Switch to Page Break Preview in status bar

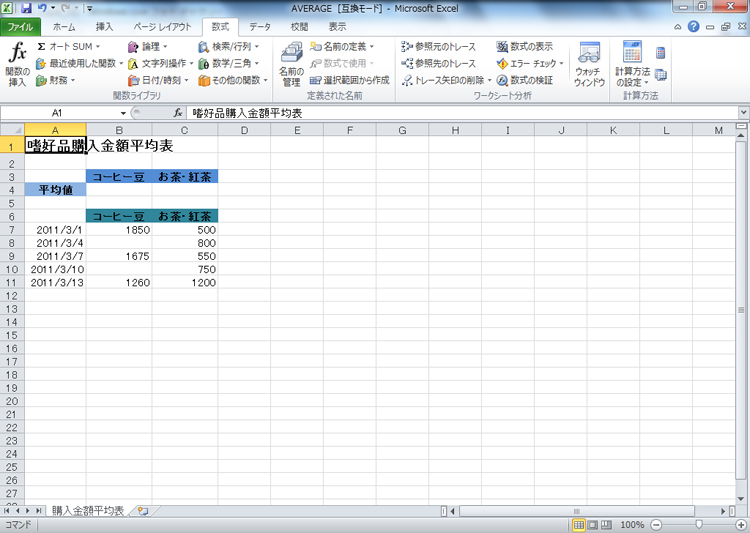click(606, 525)
